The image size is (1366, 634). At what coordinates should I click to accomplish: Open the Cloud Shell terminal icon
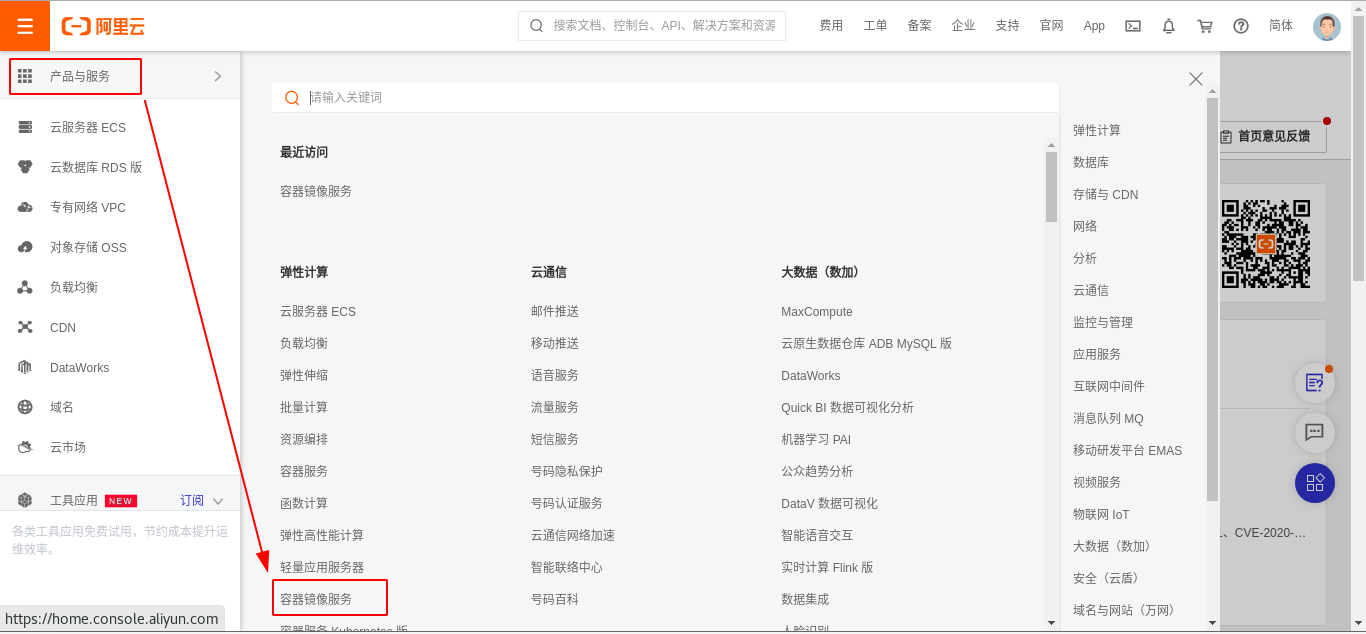1133,26
